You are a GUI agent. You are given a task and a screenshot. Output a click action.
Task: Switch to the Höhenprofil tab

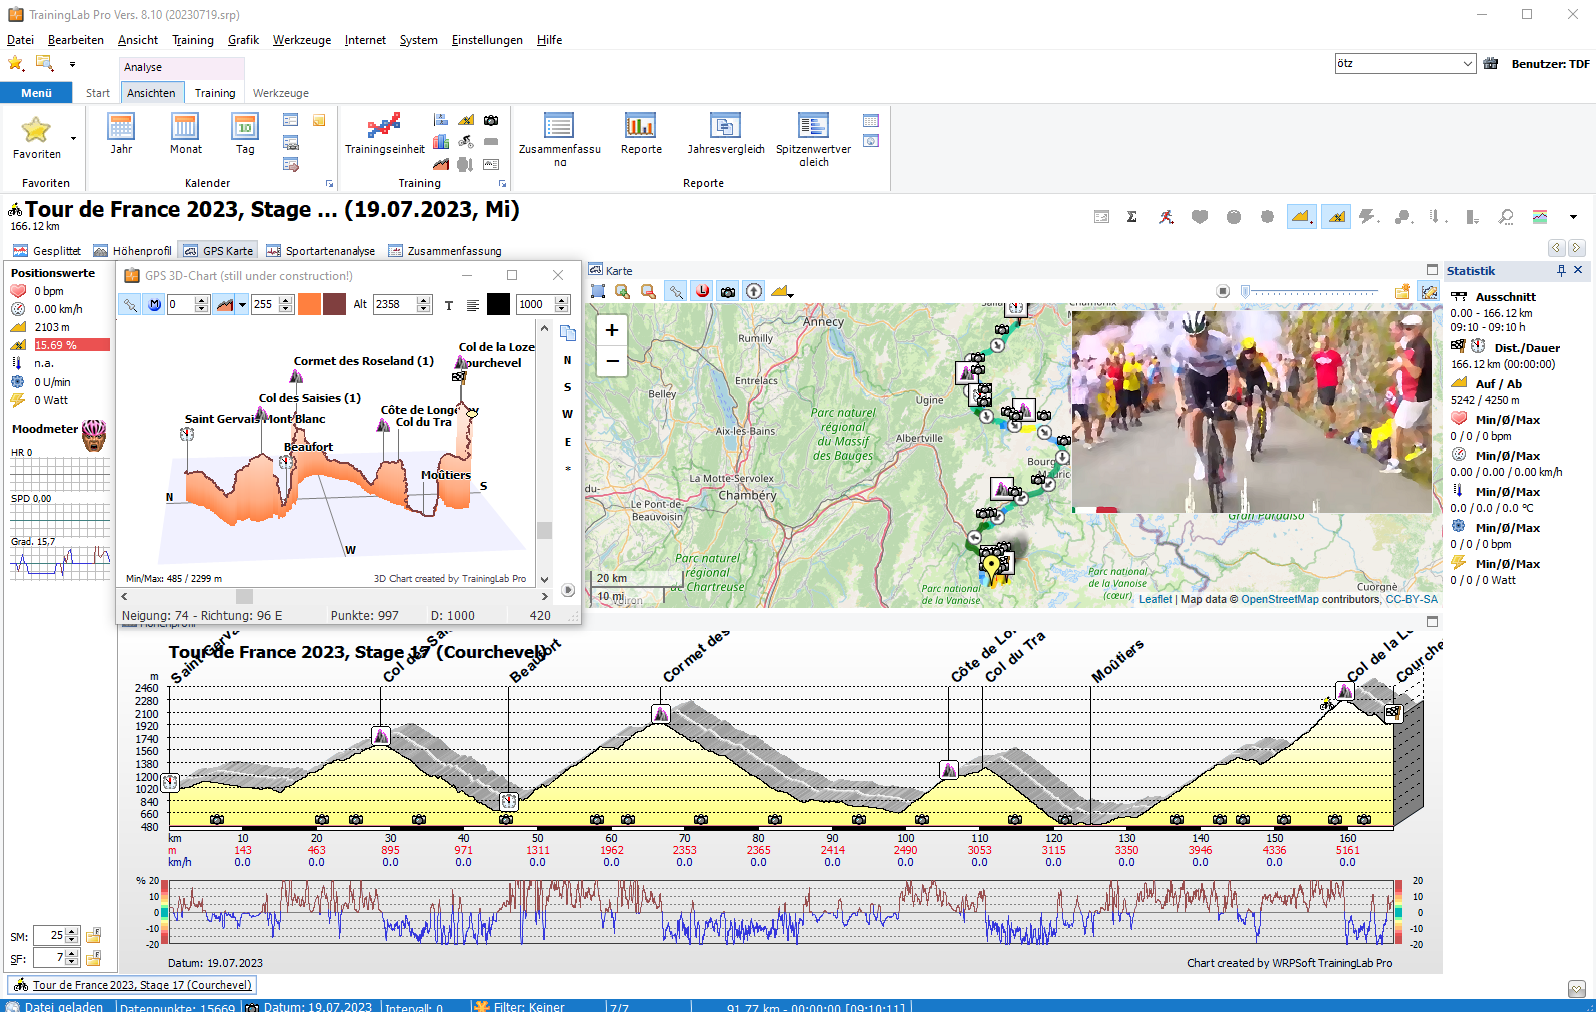point(133,251)
